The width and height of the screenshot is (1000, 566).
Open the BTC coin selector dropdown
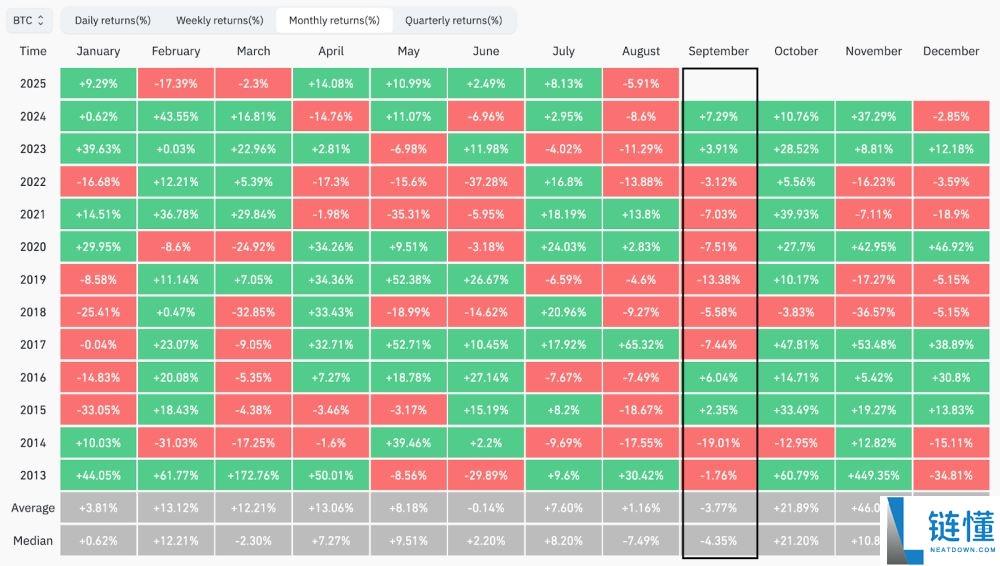click(x=29, y=20)
